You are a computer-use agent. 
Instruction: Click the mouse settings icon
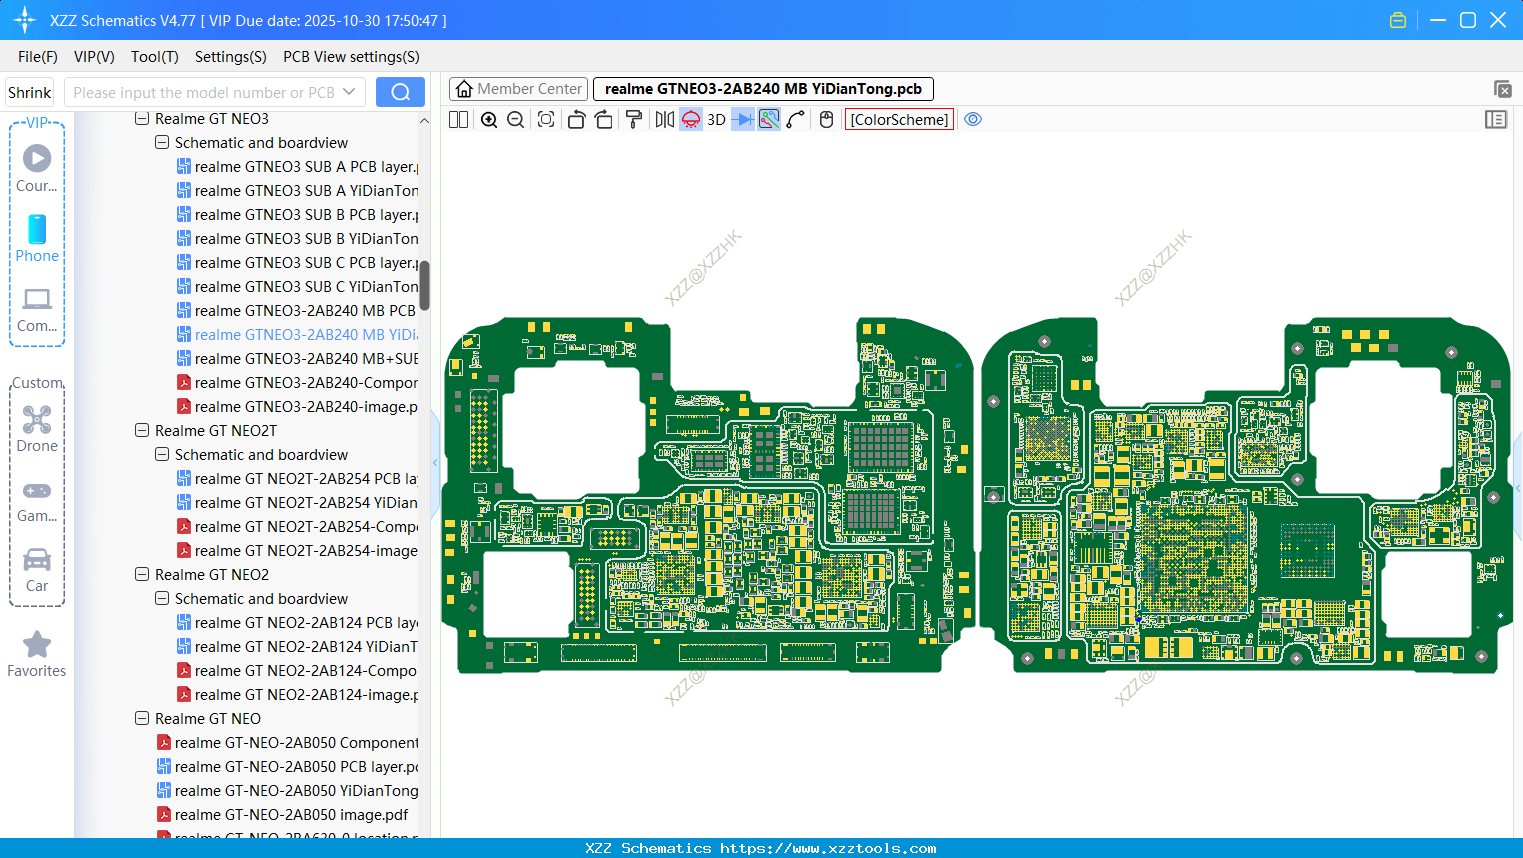826,120
